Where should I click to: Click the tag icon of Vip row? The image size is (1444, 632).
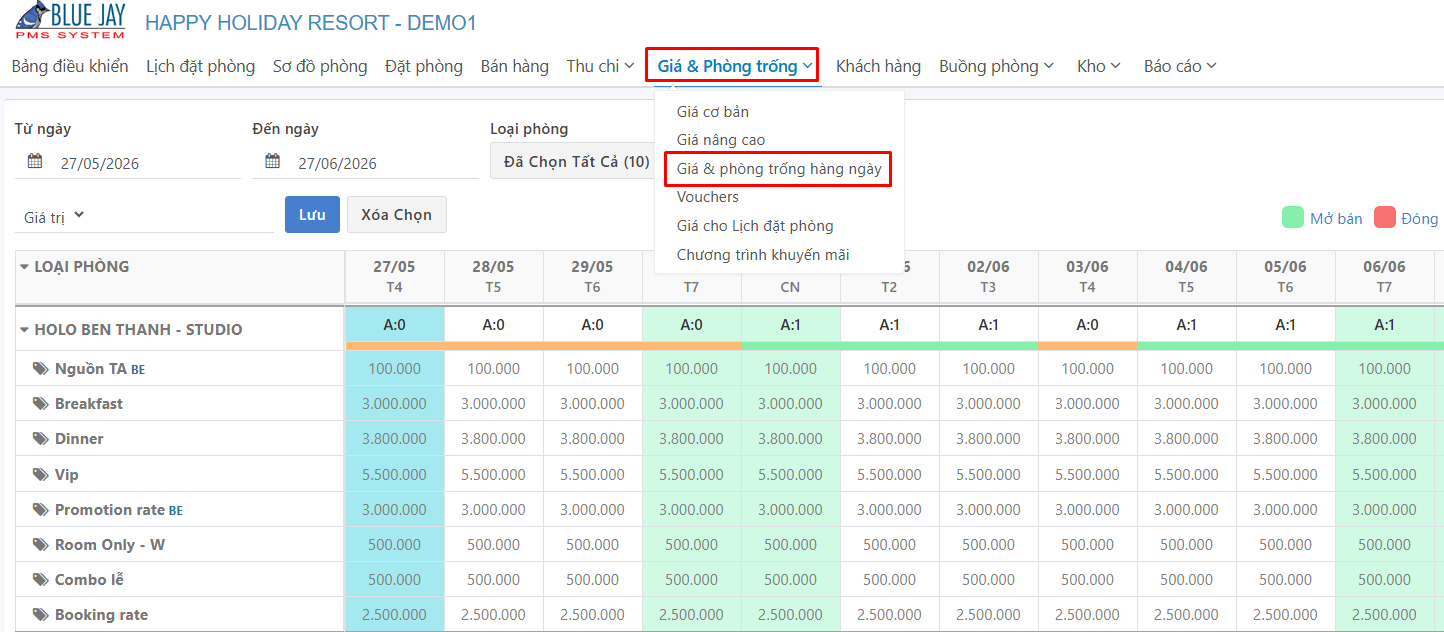[40, 475]
